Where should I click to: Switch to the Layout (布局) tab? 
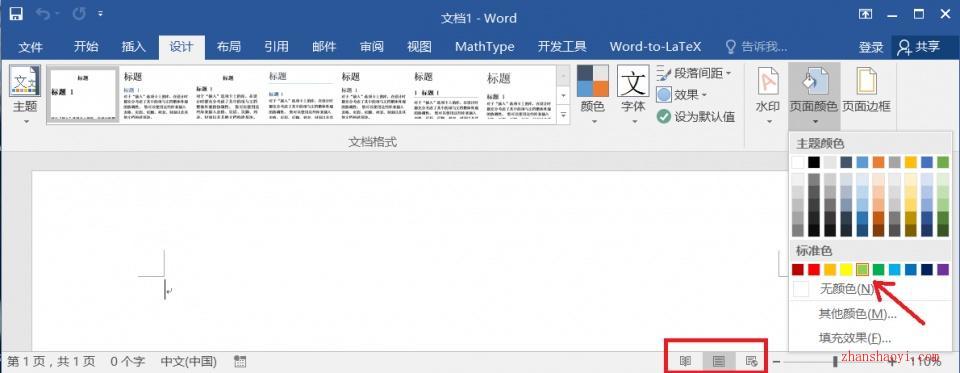coord(228,47)
